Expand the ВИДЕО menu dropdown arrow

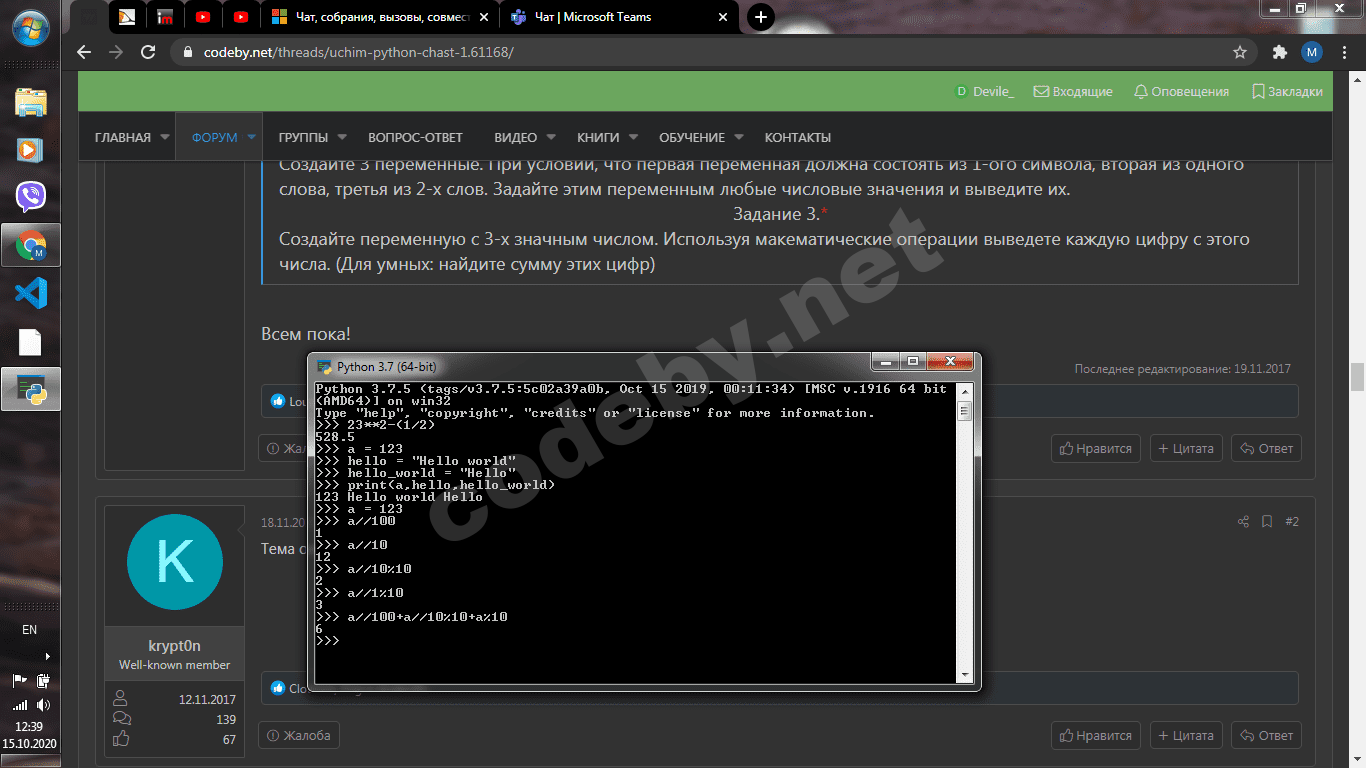pyautogui.click(x=551, y=137)
